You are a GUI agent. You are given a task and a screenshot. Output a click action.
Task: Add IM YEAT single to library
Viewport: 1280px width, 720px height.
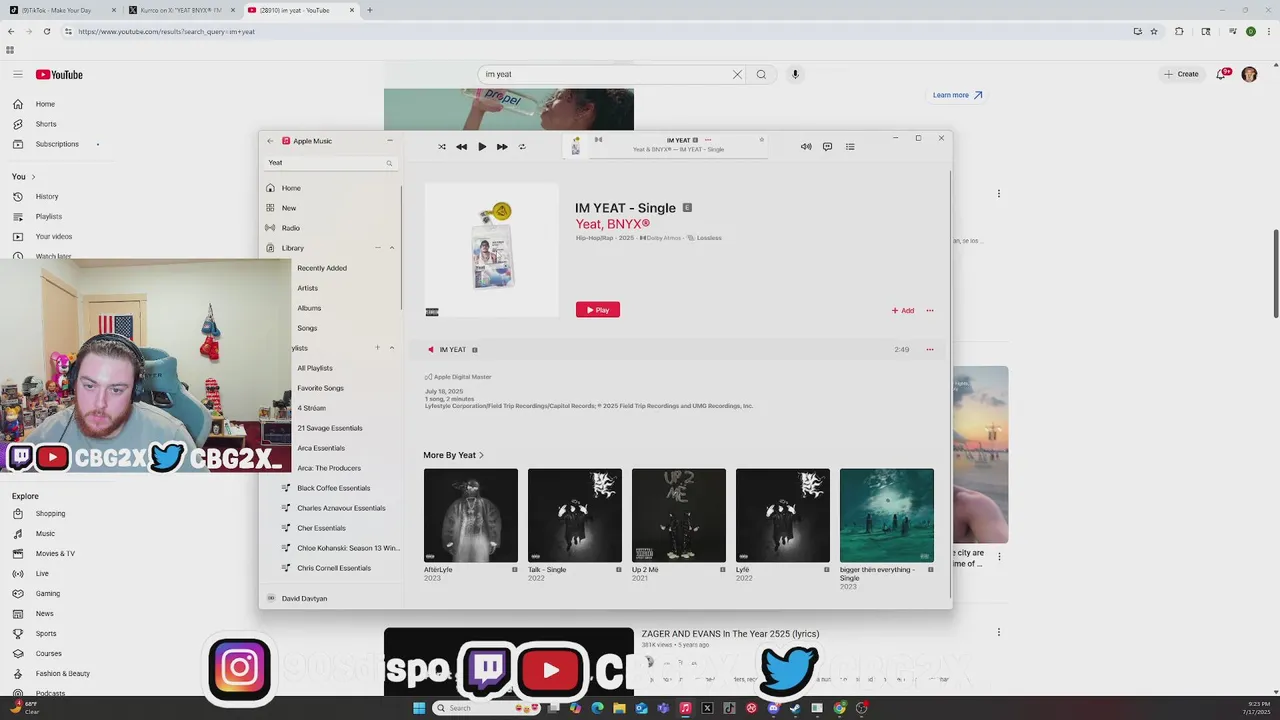point(903,310)
